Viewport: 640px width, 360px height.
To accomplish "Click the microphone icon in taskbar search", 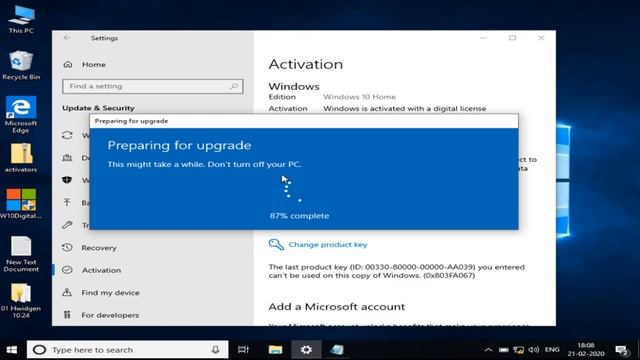I will (x=216, y=350).
